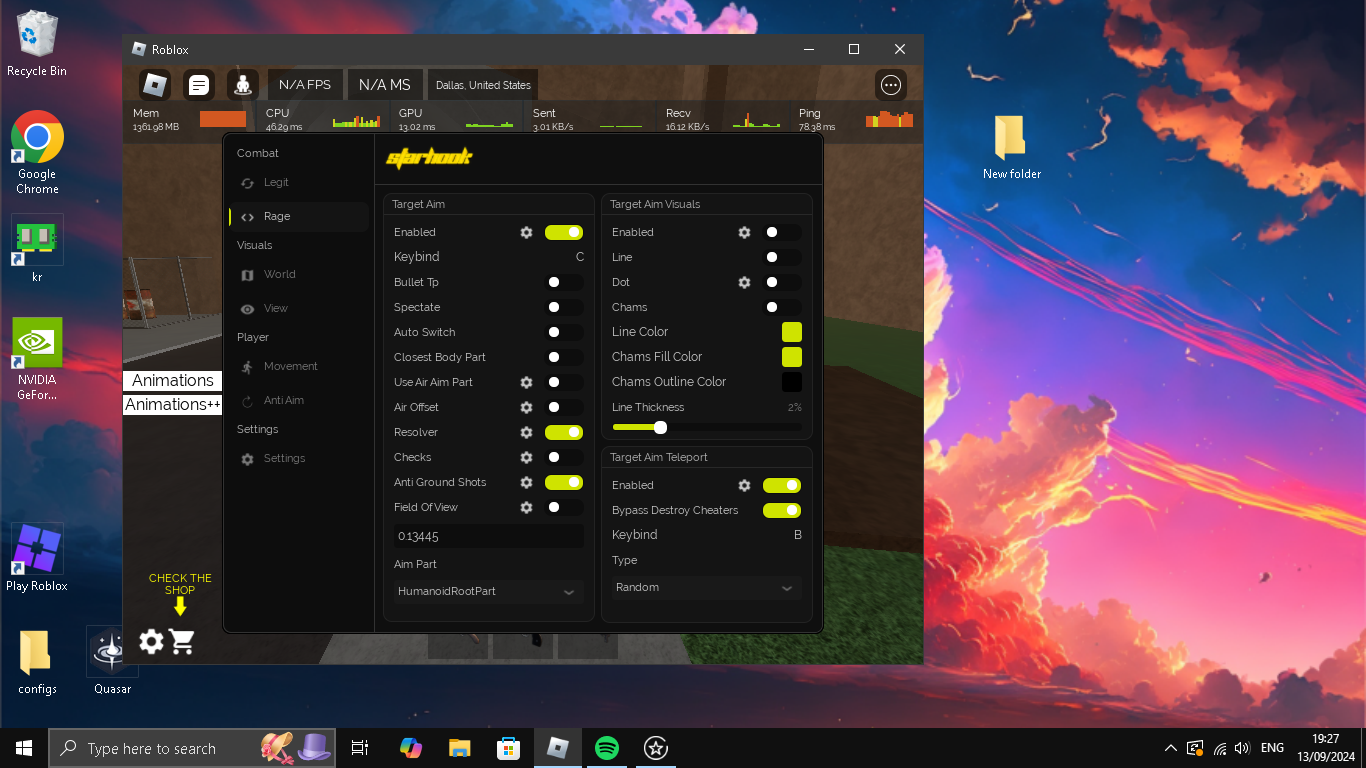Turn on Auto Switch
The height and width of the screenshot is (768, 1366).
click(564, 332)
